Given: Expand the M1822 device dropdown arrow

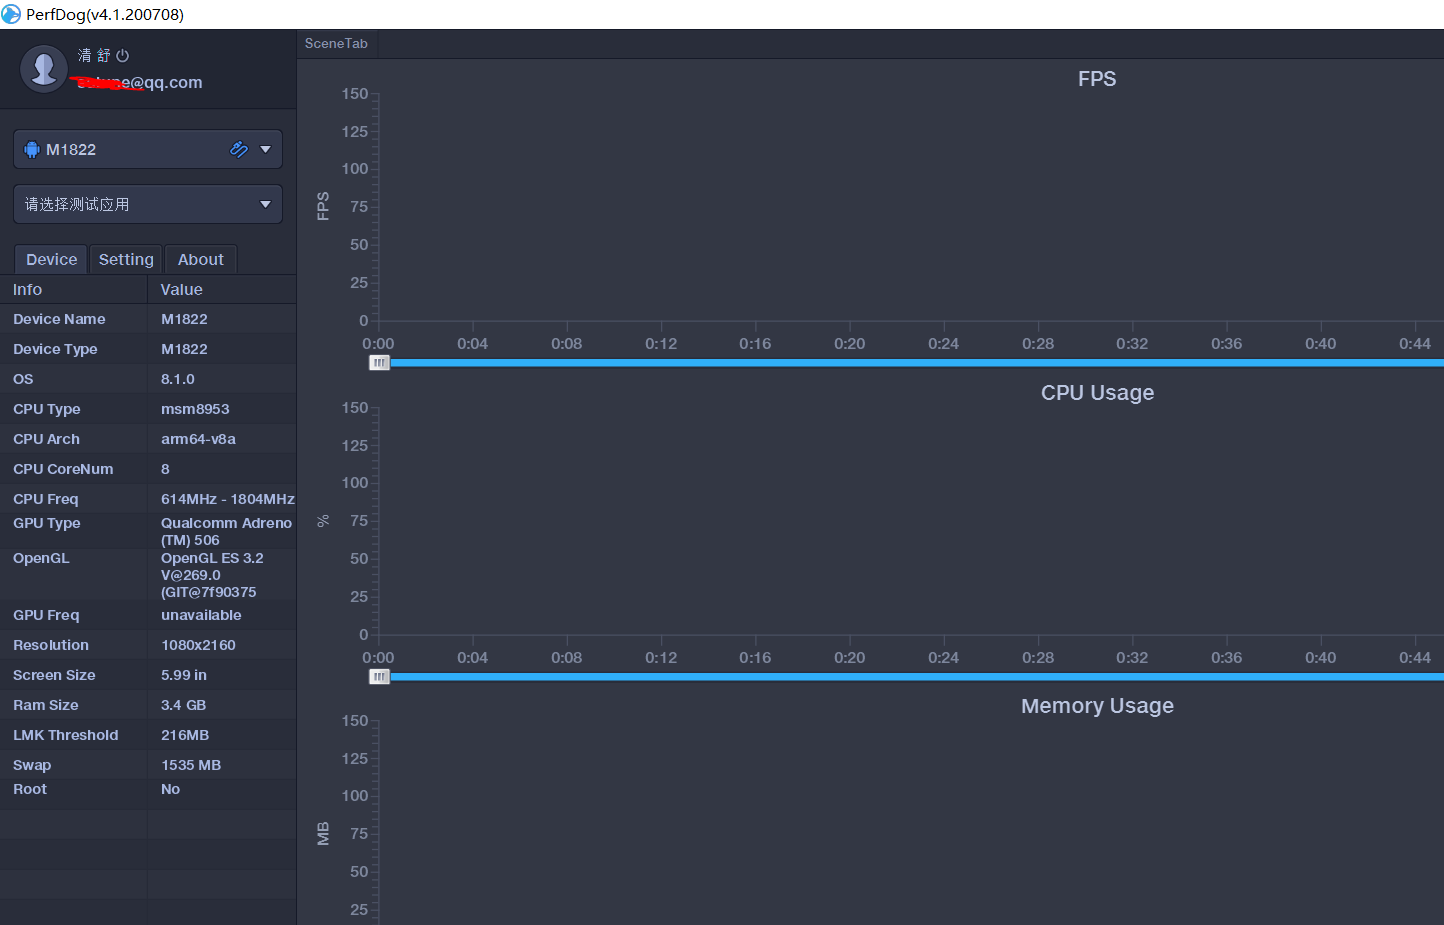Looking at the screenshot, I should (265, 149).
